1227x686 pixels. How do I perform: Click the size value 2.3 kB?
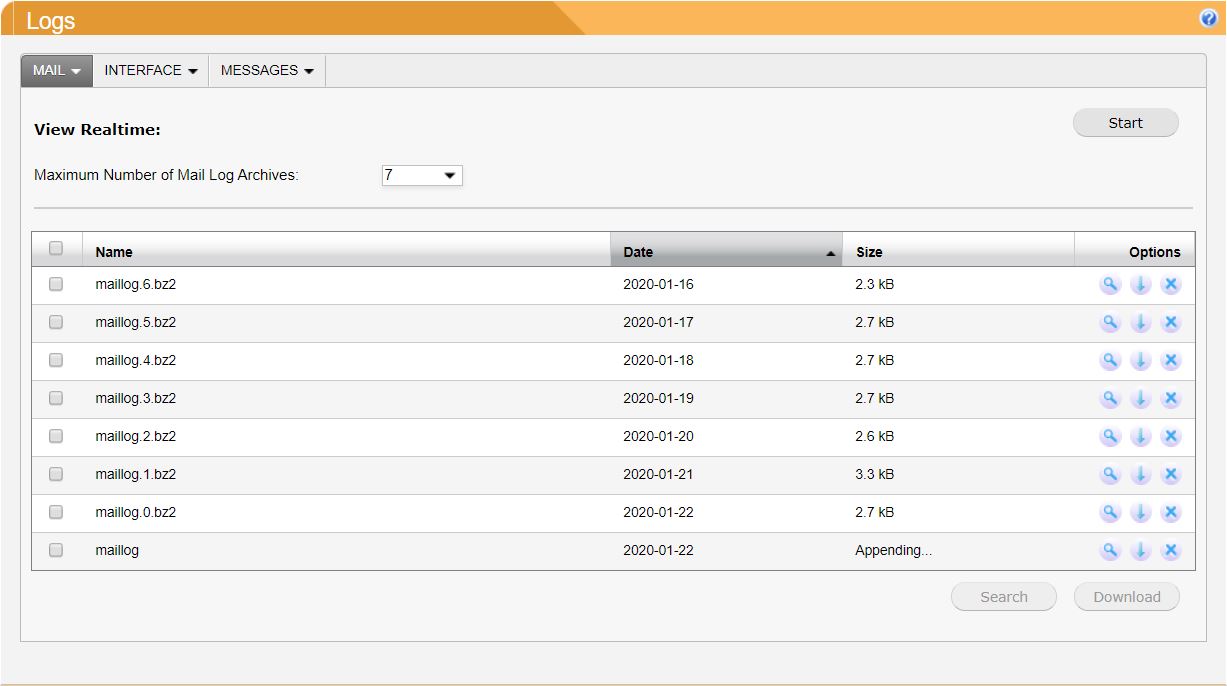click(x=875, y=285)
